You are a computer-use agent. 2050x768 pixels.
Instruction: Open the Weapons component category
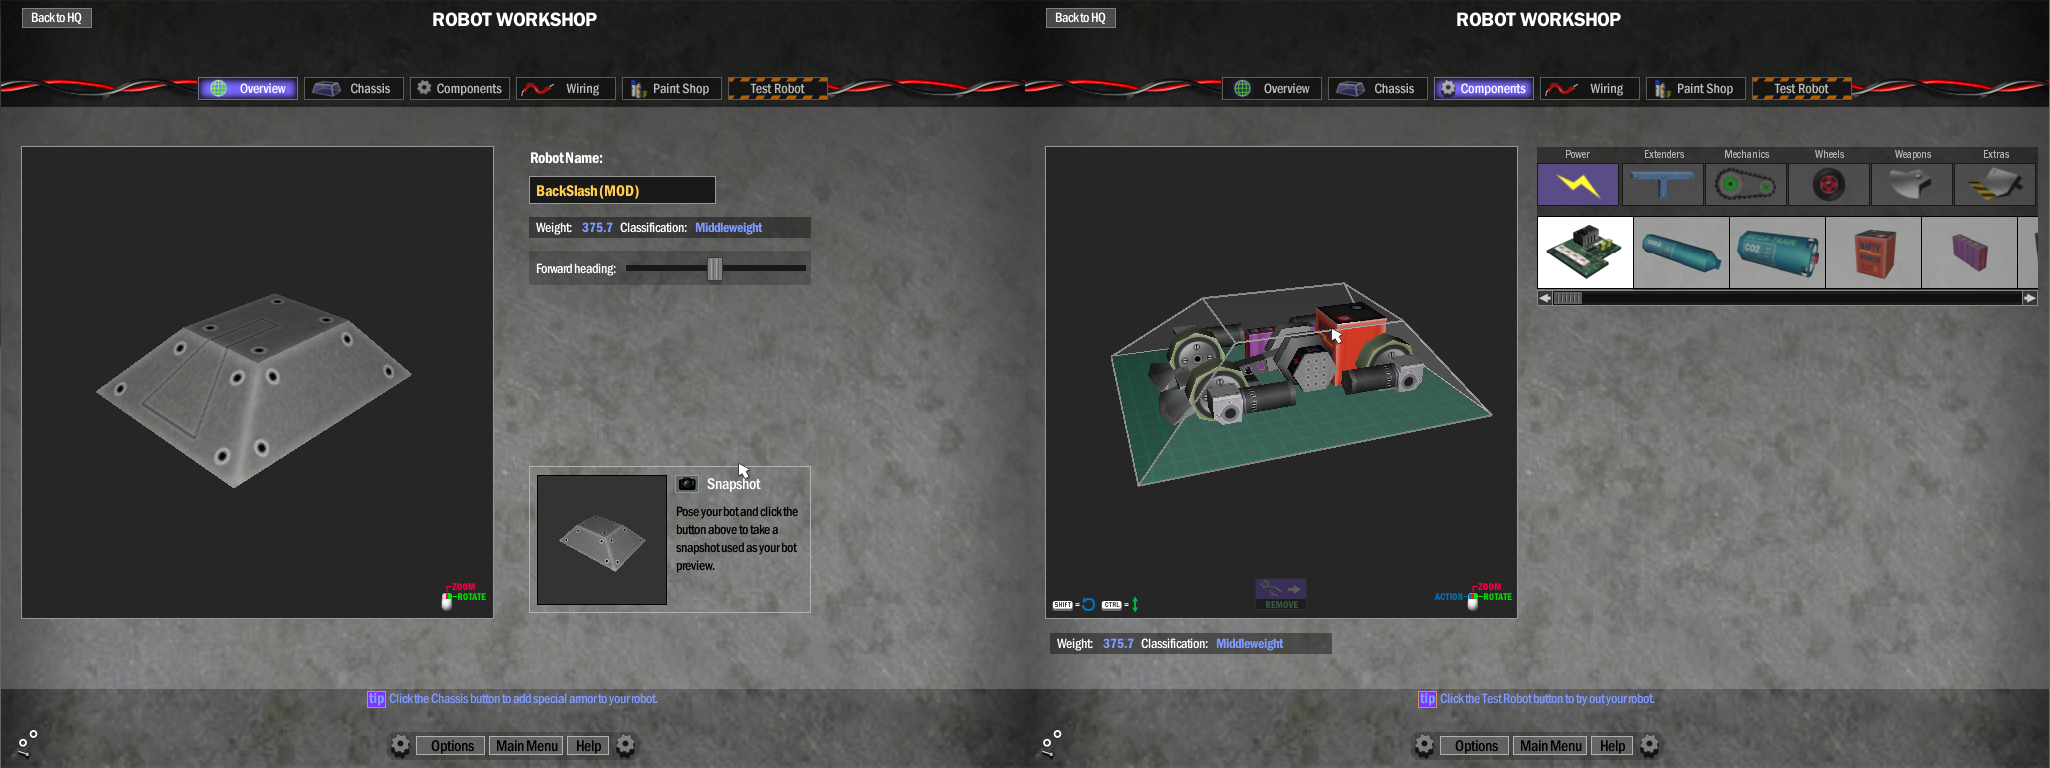click(1911, 185)
